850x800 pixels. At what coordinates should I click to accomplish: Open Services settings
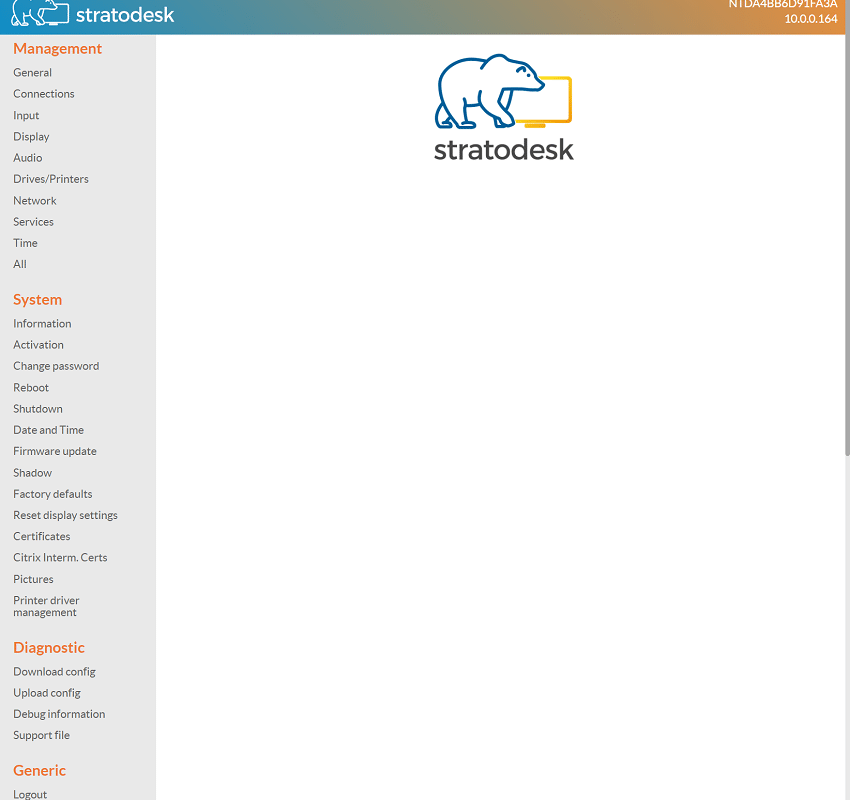pos(34,222)
